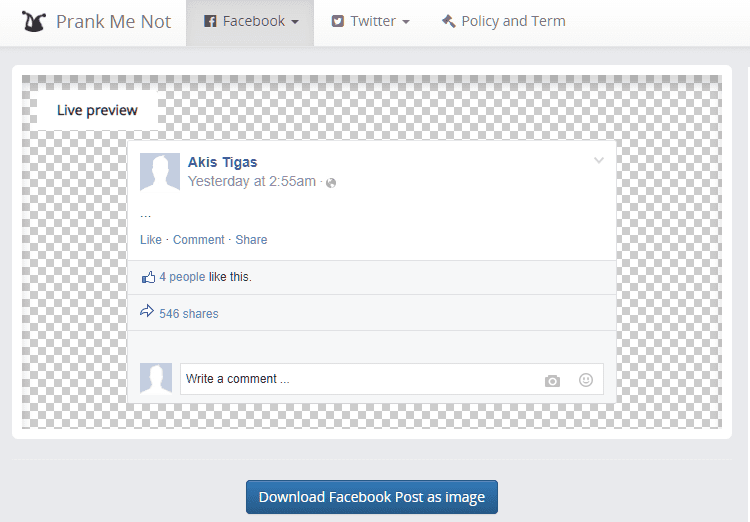The image size is (750, 522).
Task: Click the Facebook logo icon in navbar
Action: point(210,22)
